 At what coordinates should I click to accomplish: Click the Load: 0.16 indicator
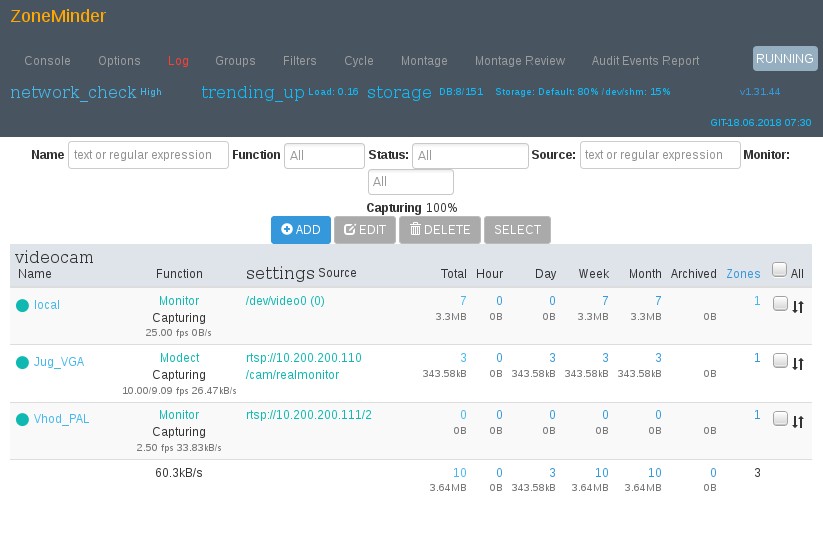333,92
